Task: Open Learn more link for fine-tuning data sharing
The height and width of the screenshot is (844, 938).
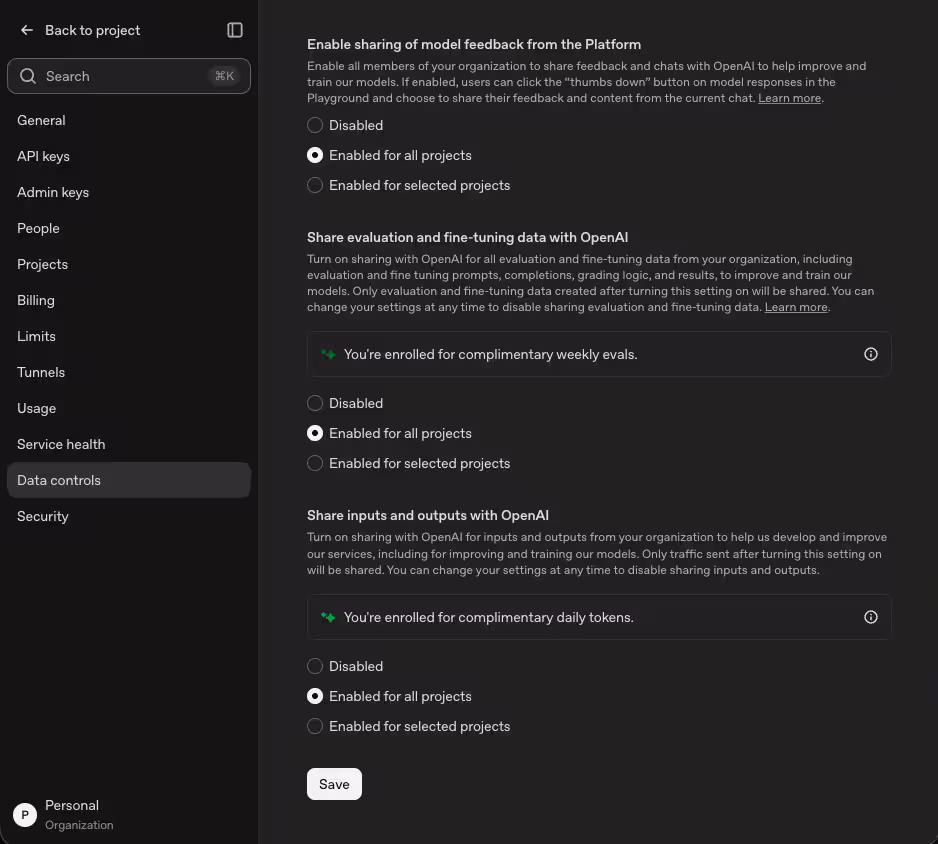Action: pos(796,307)
